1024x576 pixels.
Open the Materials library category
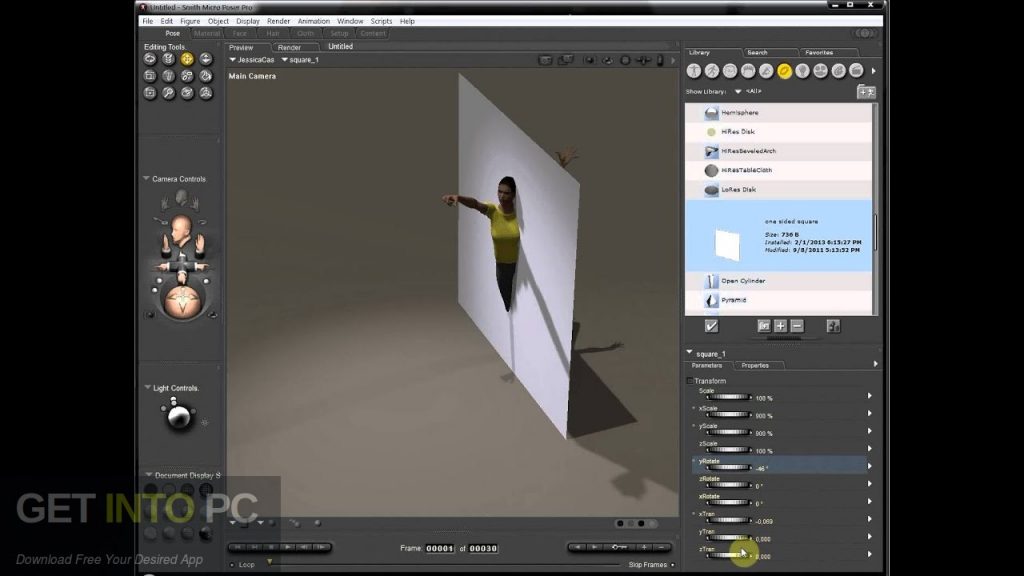coord(839,71)
